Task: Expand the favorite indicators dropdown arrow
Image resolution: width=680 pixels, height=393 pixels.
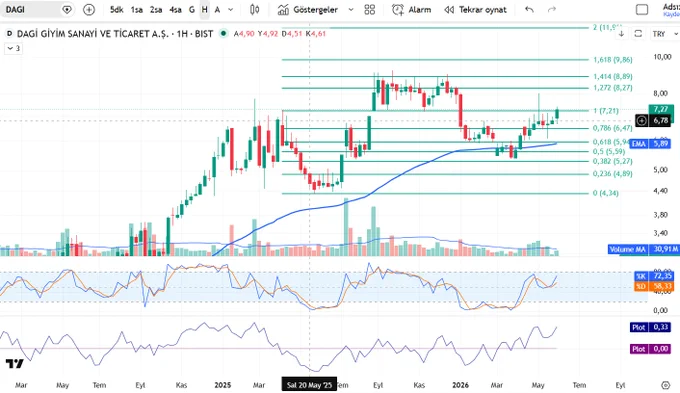Action: (351, 10)
